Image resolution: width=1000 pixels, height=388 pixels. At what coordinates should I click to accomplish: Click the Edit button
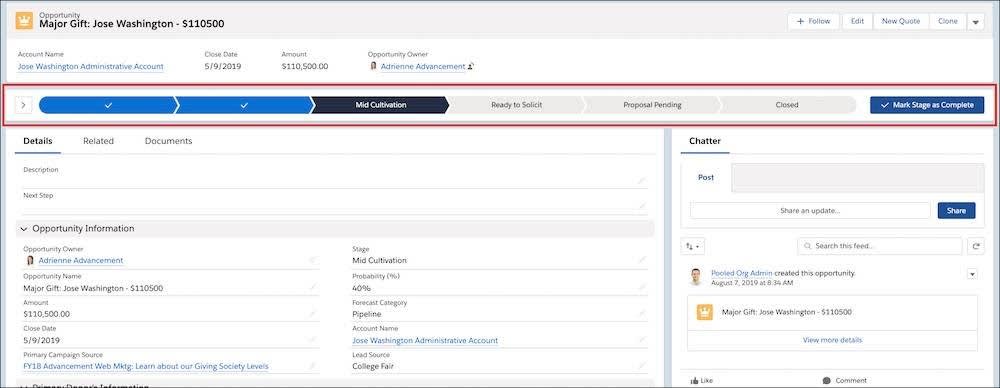857,22
